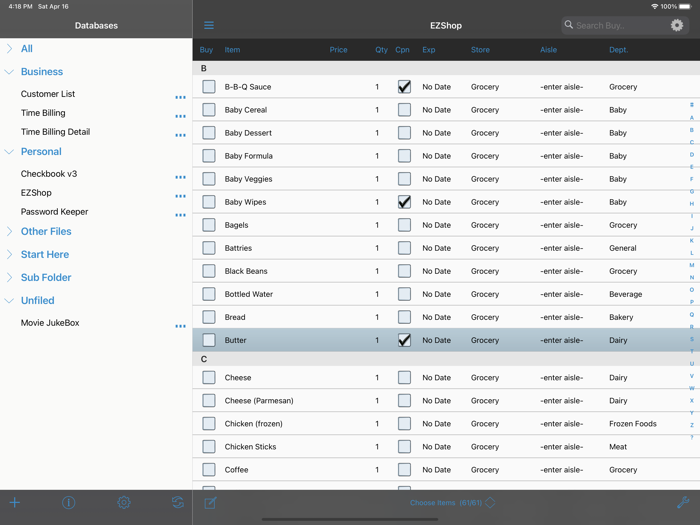Screen dimensions: 700x525
Task: Expand the All folder chevron
Action: coord(9,49)
